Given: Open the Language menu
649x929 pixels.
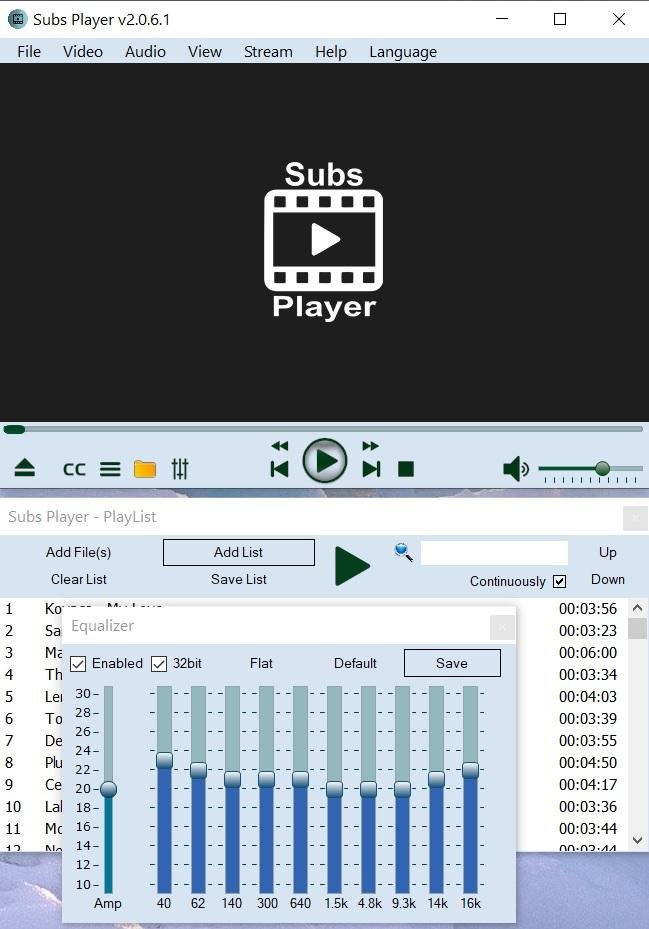Looking at the screenshot, I should coord(403,52).
